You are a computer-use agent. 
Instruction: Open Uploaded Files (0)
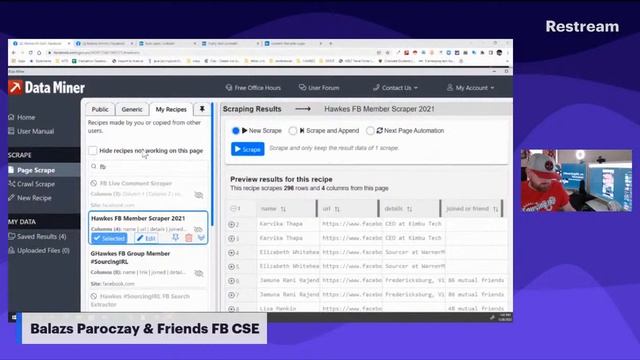(39, 250)
